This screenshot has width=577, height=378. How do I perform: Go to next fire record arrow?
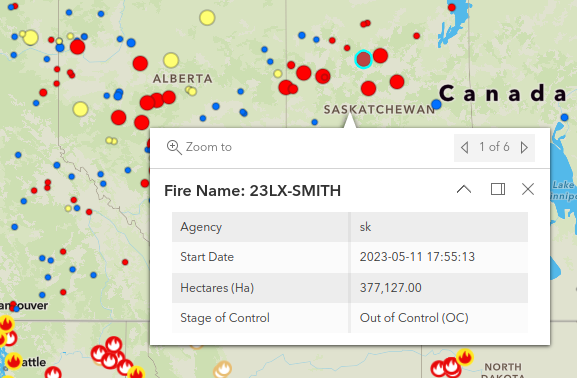[x=524, y=148]
